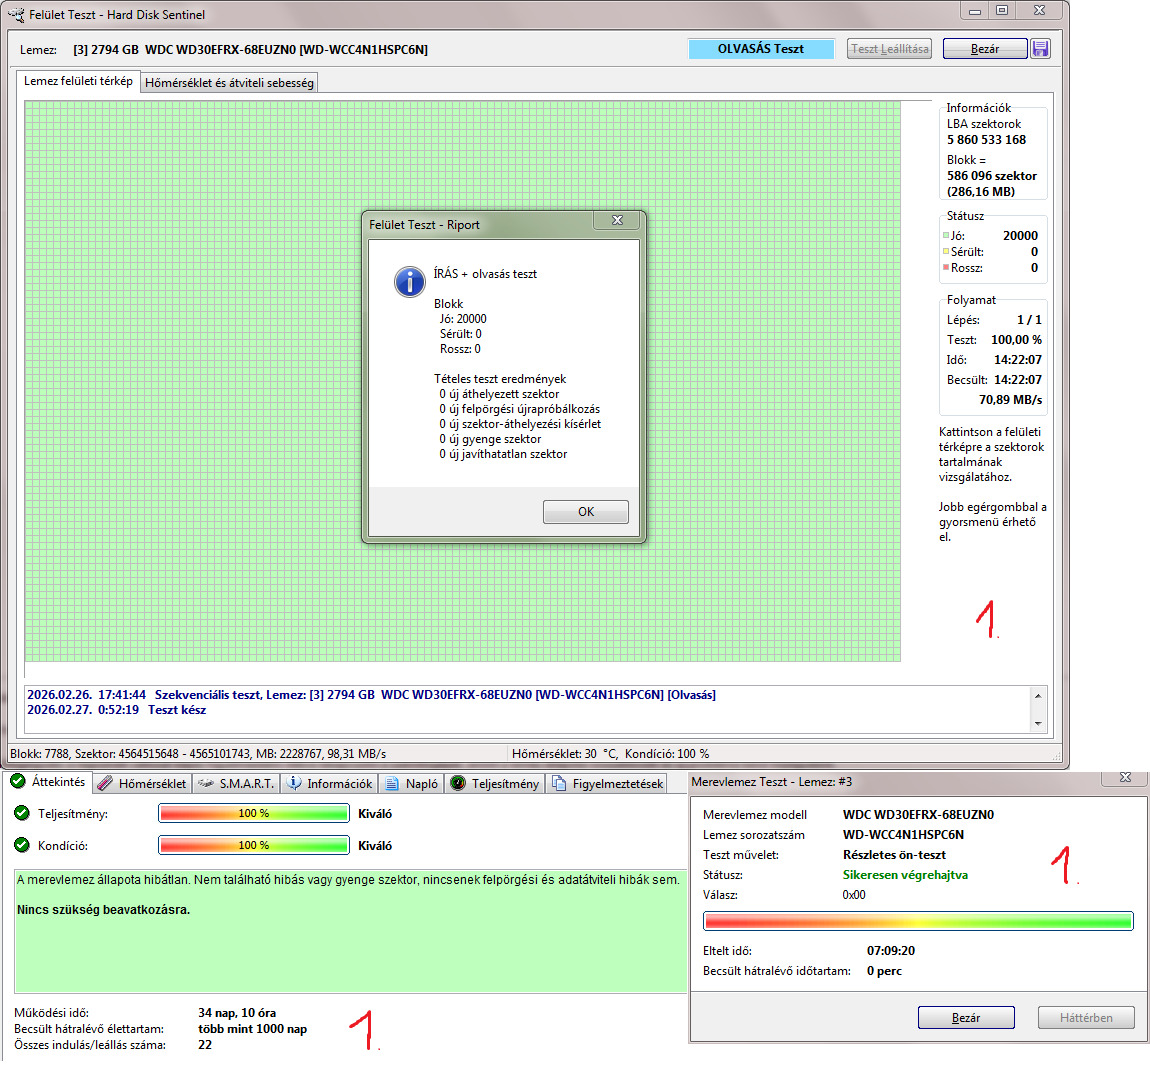Image resolution: width=1150 pixels, height=1065 pixels.
Task: Click the Háttérben button
Action: pos(1086,1018)
